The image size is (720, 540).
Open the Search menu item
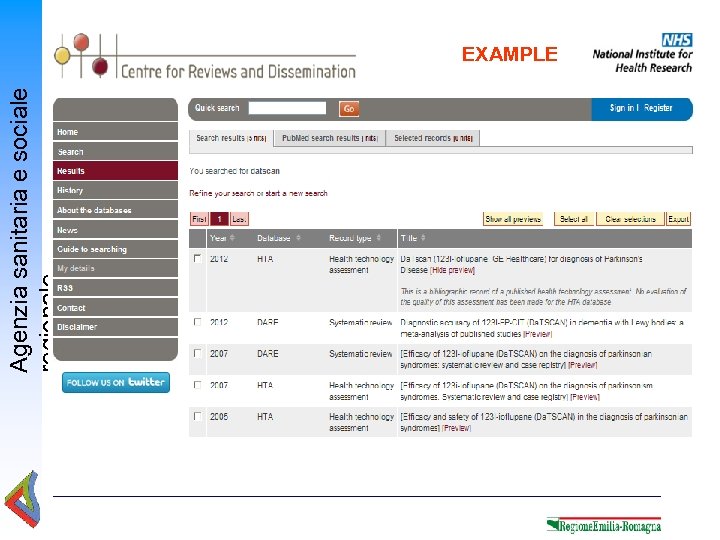coord(115,152)
